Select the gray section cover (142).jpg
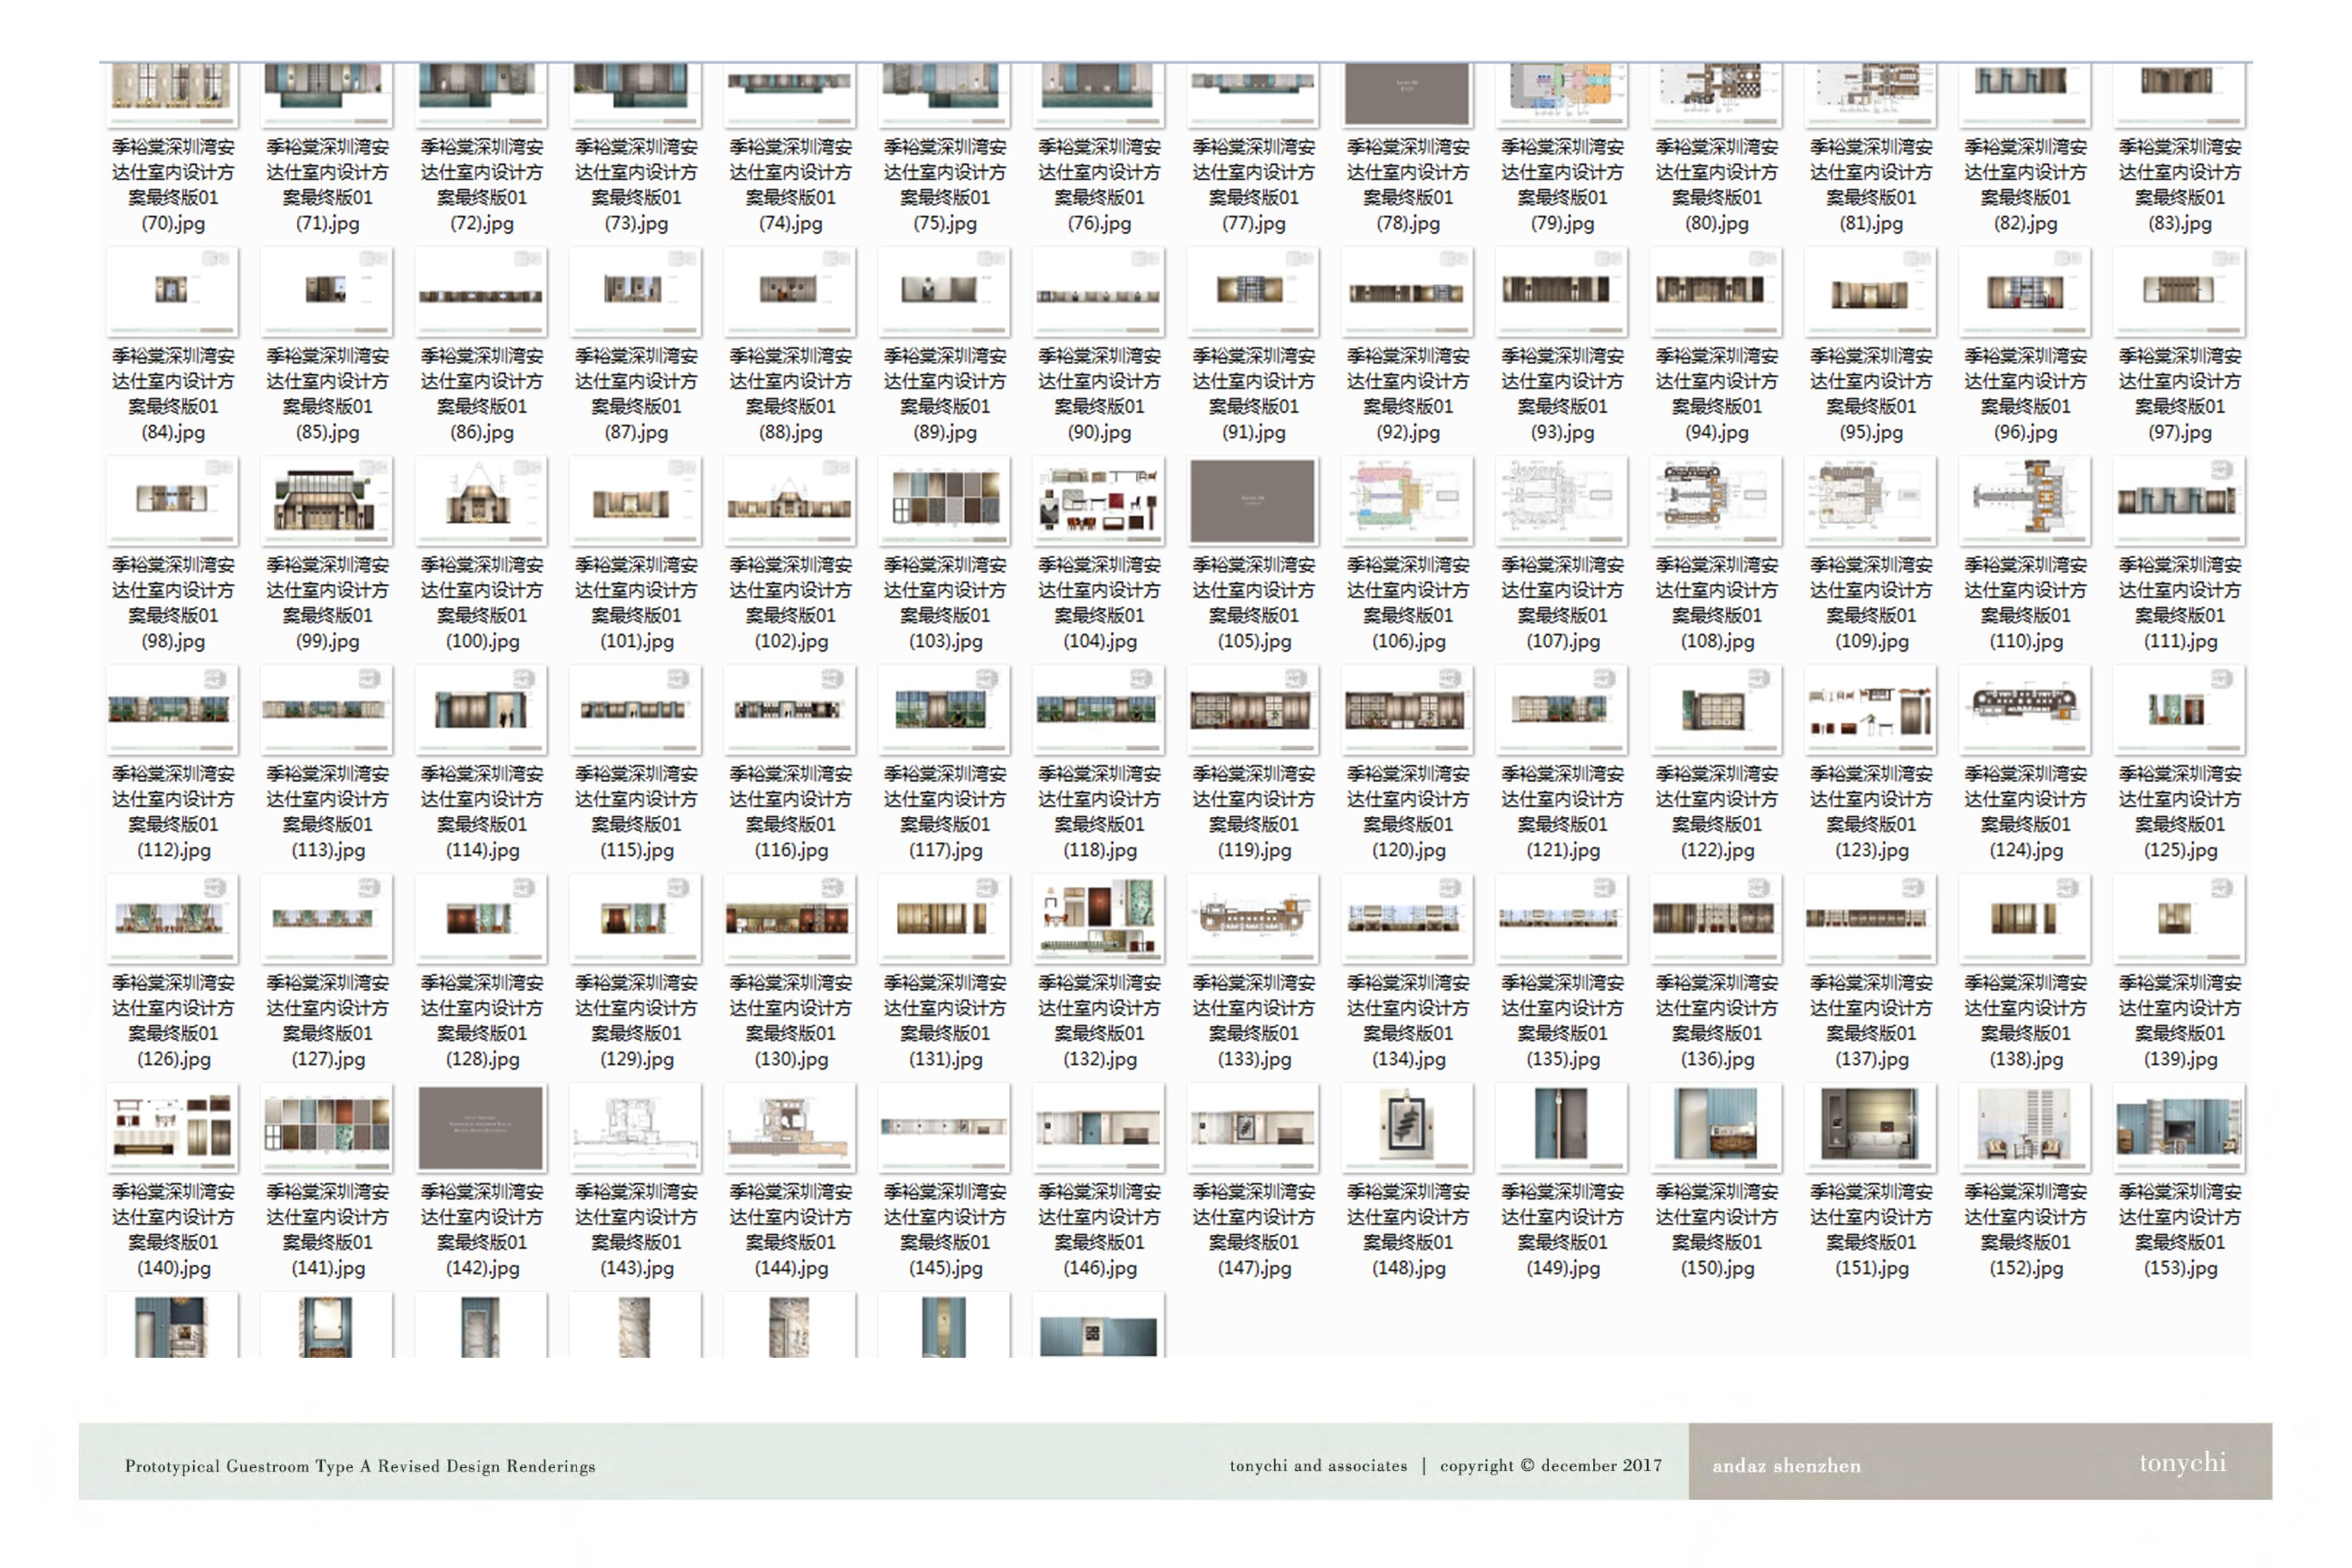Viewport: 2352px width, 1568px height. click(481, 1126)
